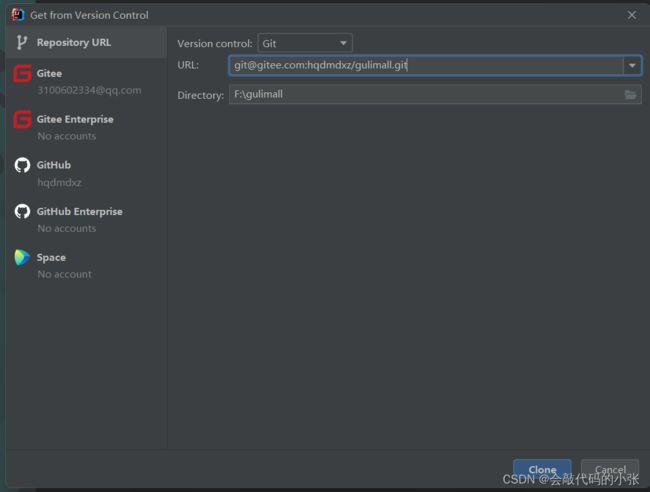The image size is (650, 492).
Task: Click 'No account' under Space
Action: tap(65, 274)
